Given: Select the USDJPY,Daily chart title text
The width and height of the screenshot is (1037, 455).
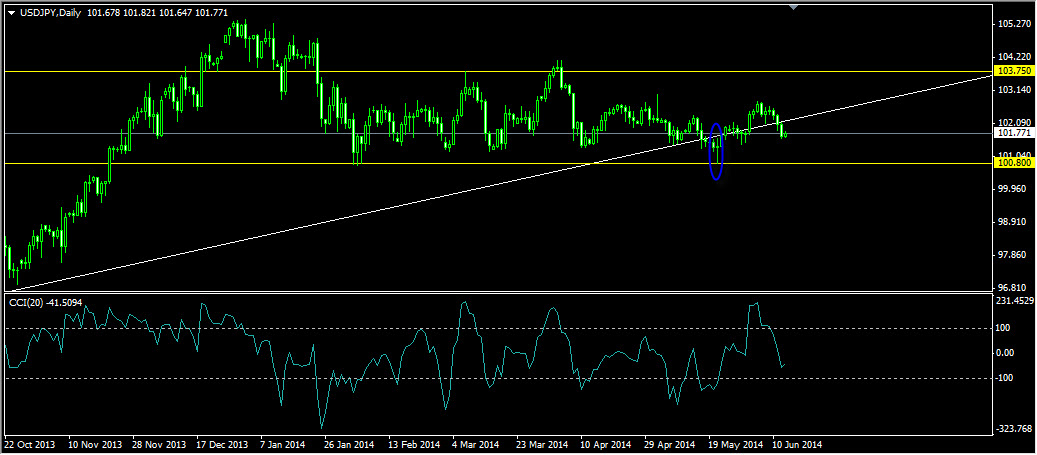Looking at the screenshot, I should point(49,13).
